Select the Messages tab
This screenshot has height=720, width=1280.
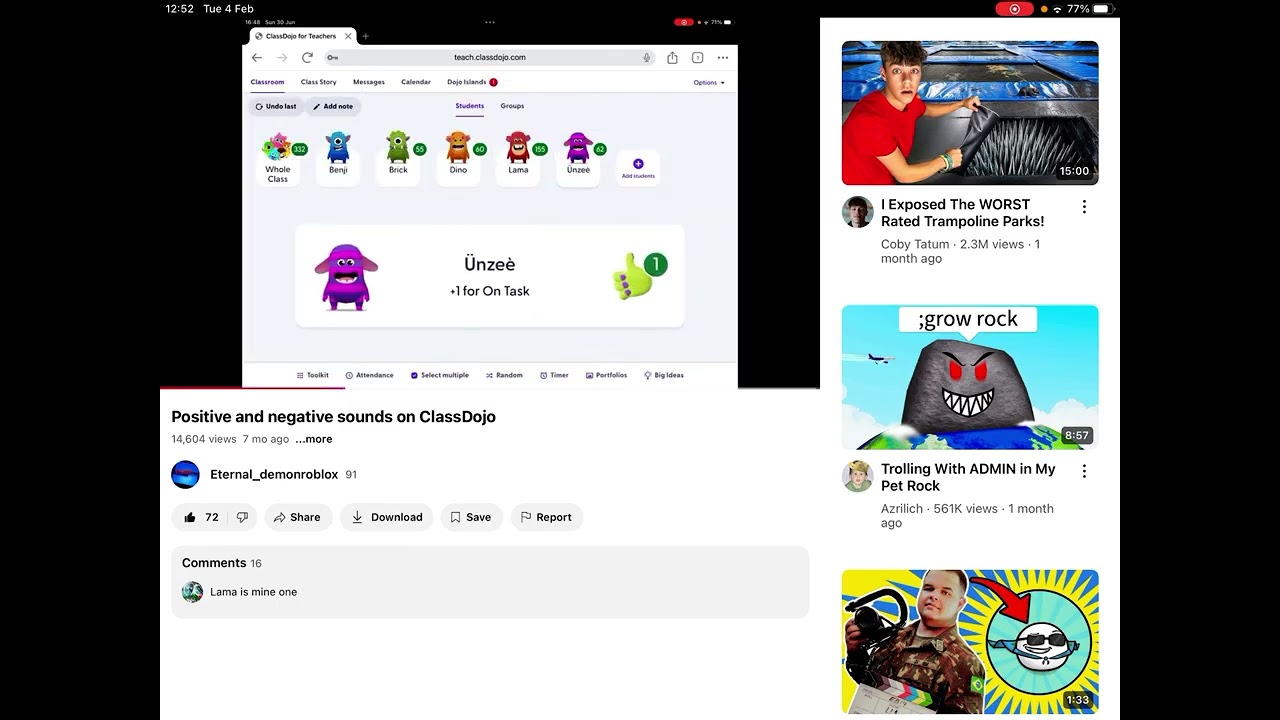(369, 82)
